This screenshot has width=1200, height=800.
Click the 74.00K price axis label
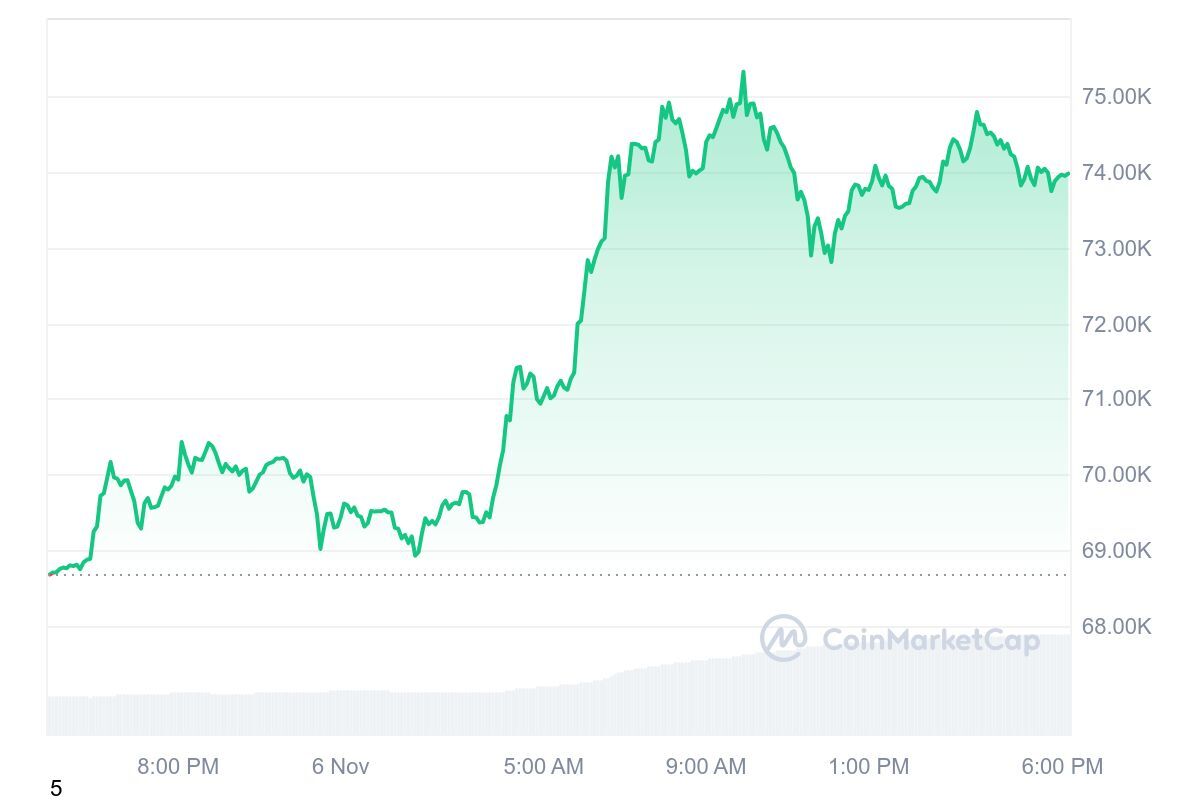[1116, 173]
